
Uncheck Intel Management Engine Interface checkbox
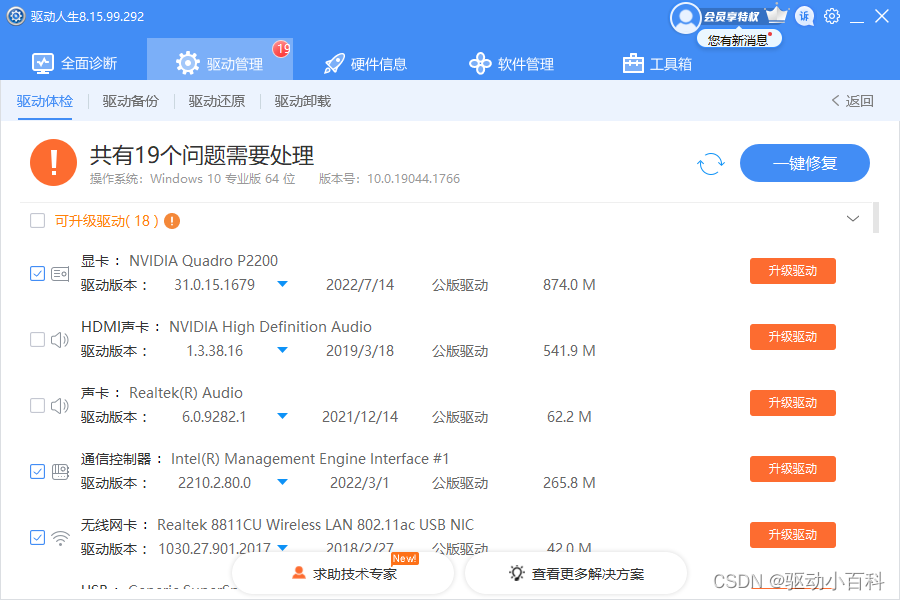click(x=37, y=471)
